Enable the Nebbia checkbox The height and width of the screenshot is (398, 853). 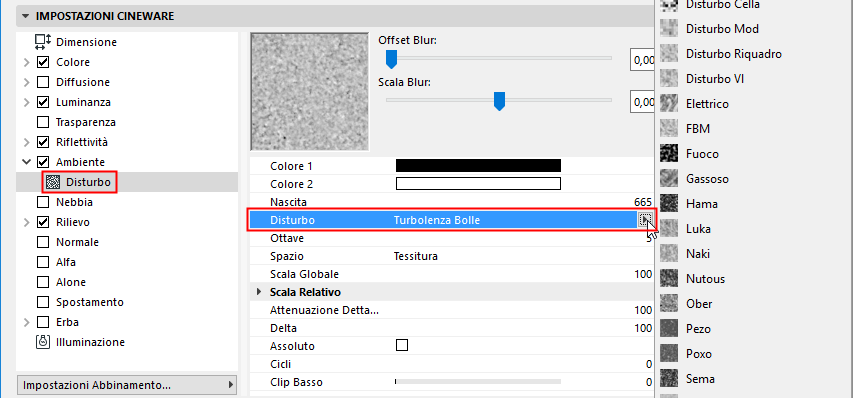click(43, 202)
